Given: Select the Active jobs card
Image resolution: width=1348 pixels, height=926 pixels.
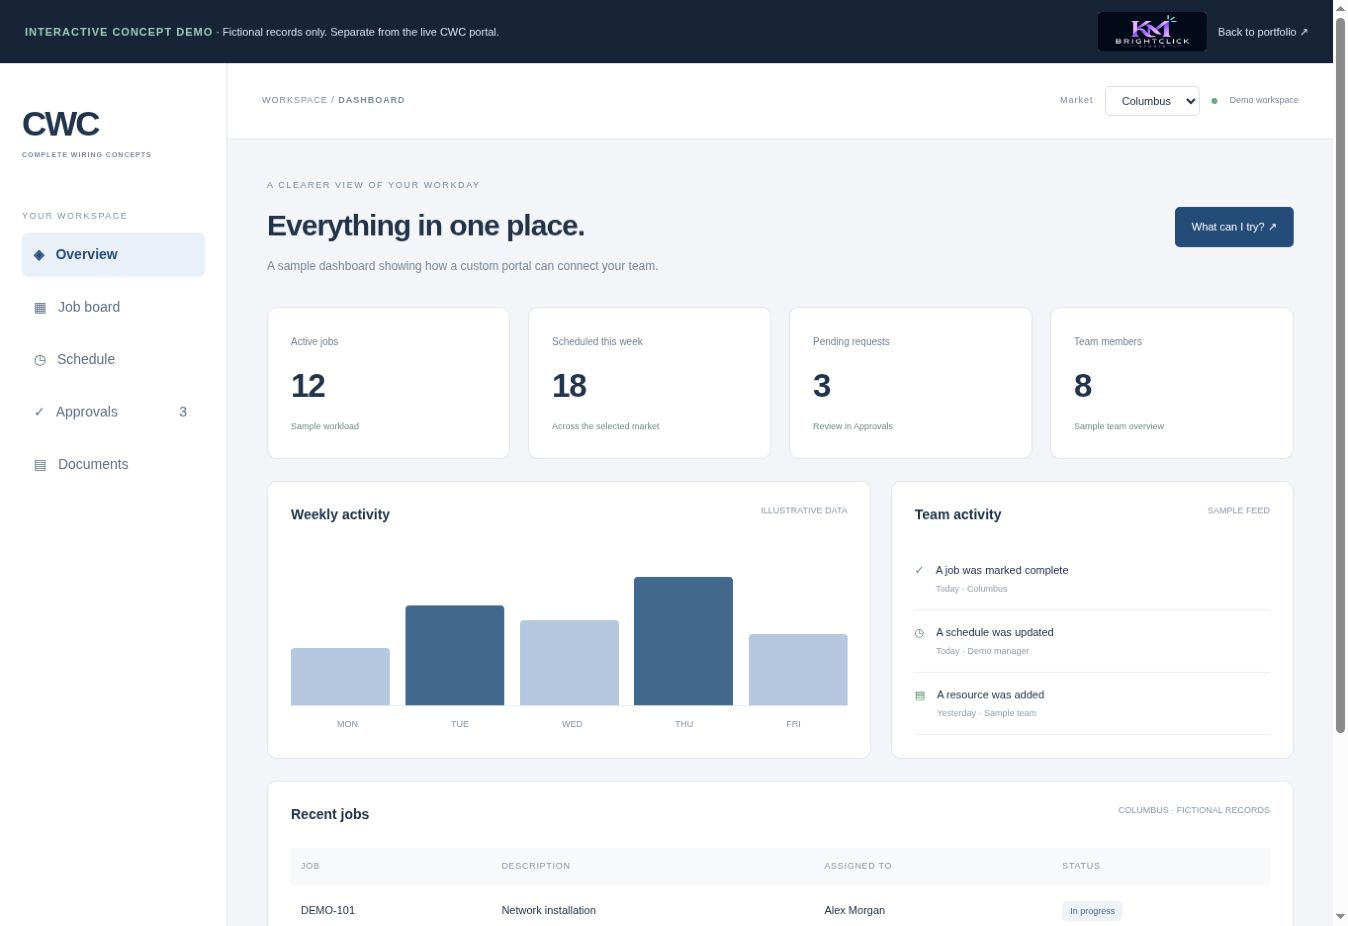Looking at the screenshot, I should point(388,383).
